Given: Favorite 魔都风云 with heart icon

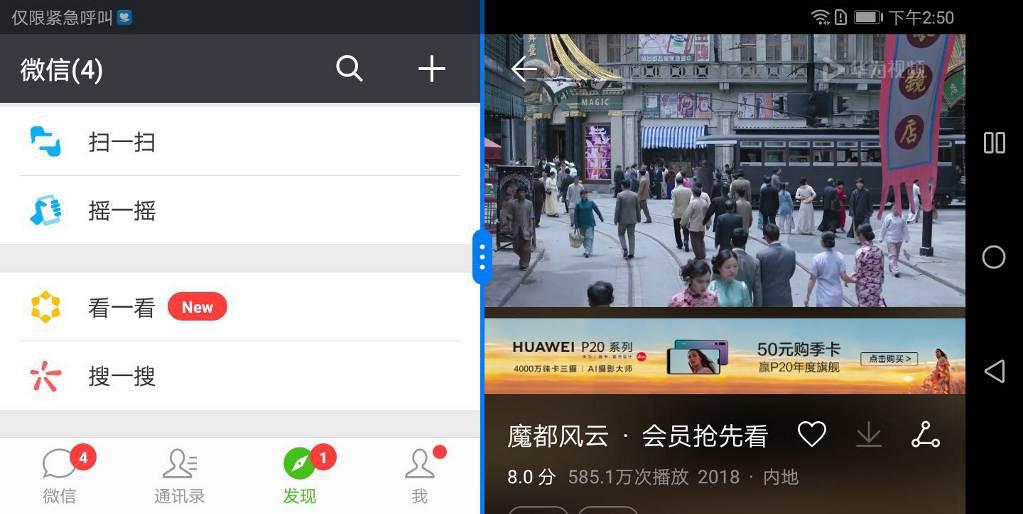Looking at the screenshot, I should tap(812, 434).
